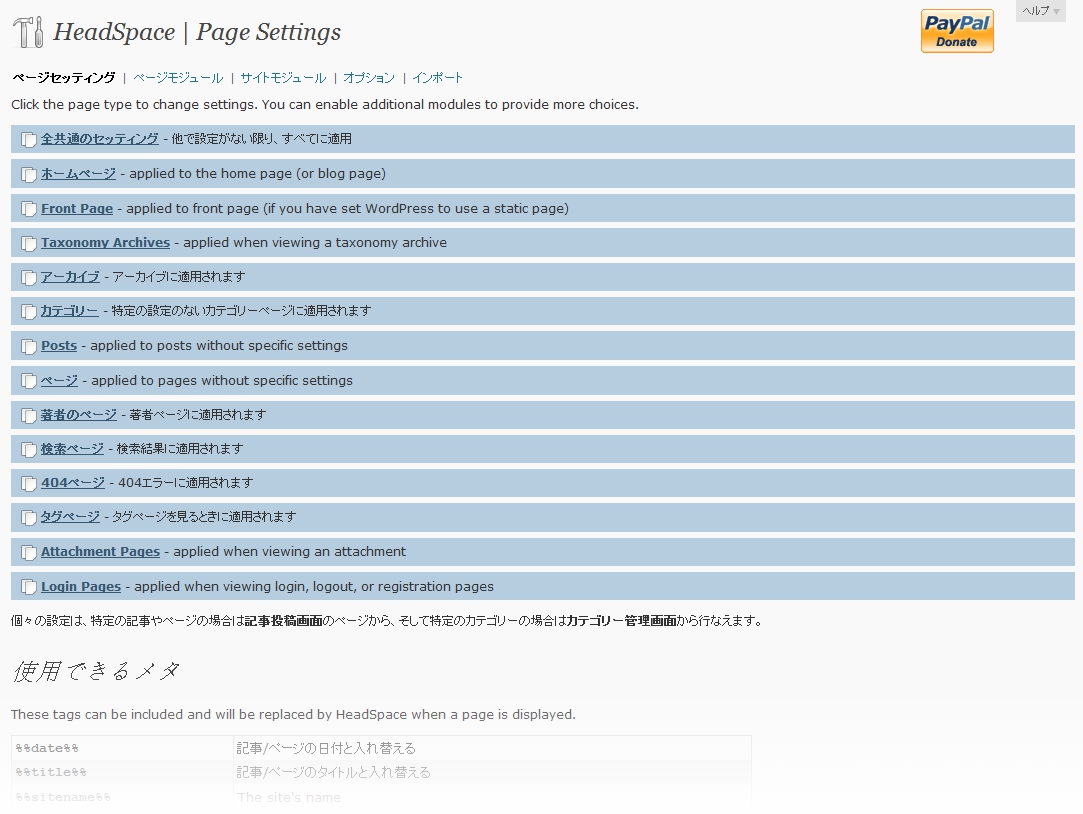Screen dimensions: 1083x814
Task: Open the ページ settings link
Action: pos(59,380)
